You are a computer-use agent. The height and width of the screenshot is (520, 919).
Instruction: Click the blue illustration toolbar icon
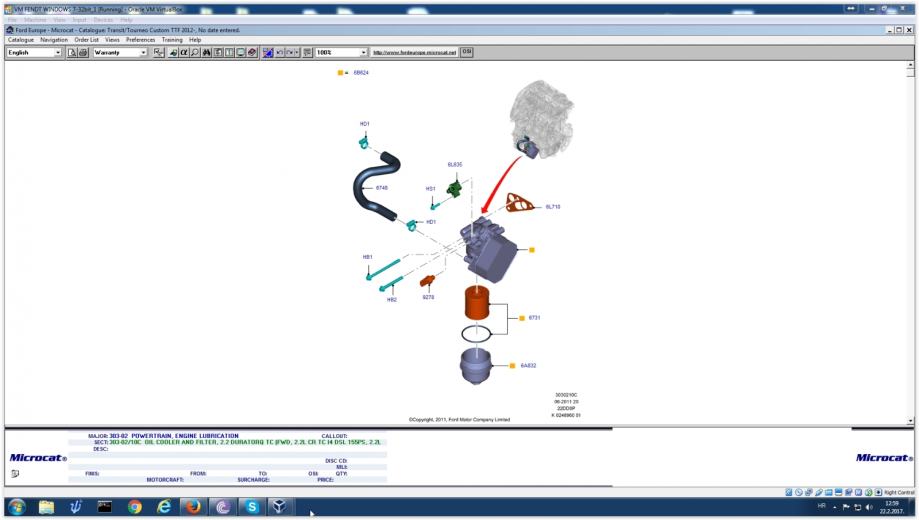click(x=268, y=53)
